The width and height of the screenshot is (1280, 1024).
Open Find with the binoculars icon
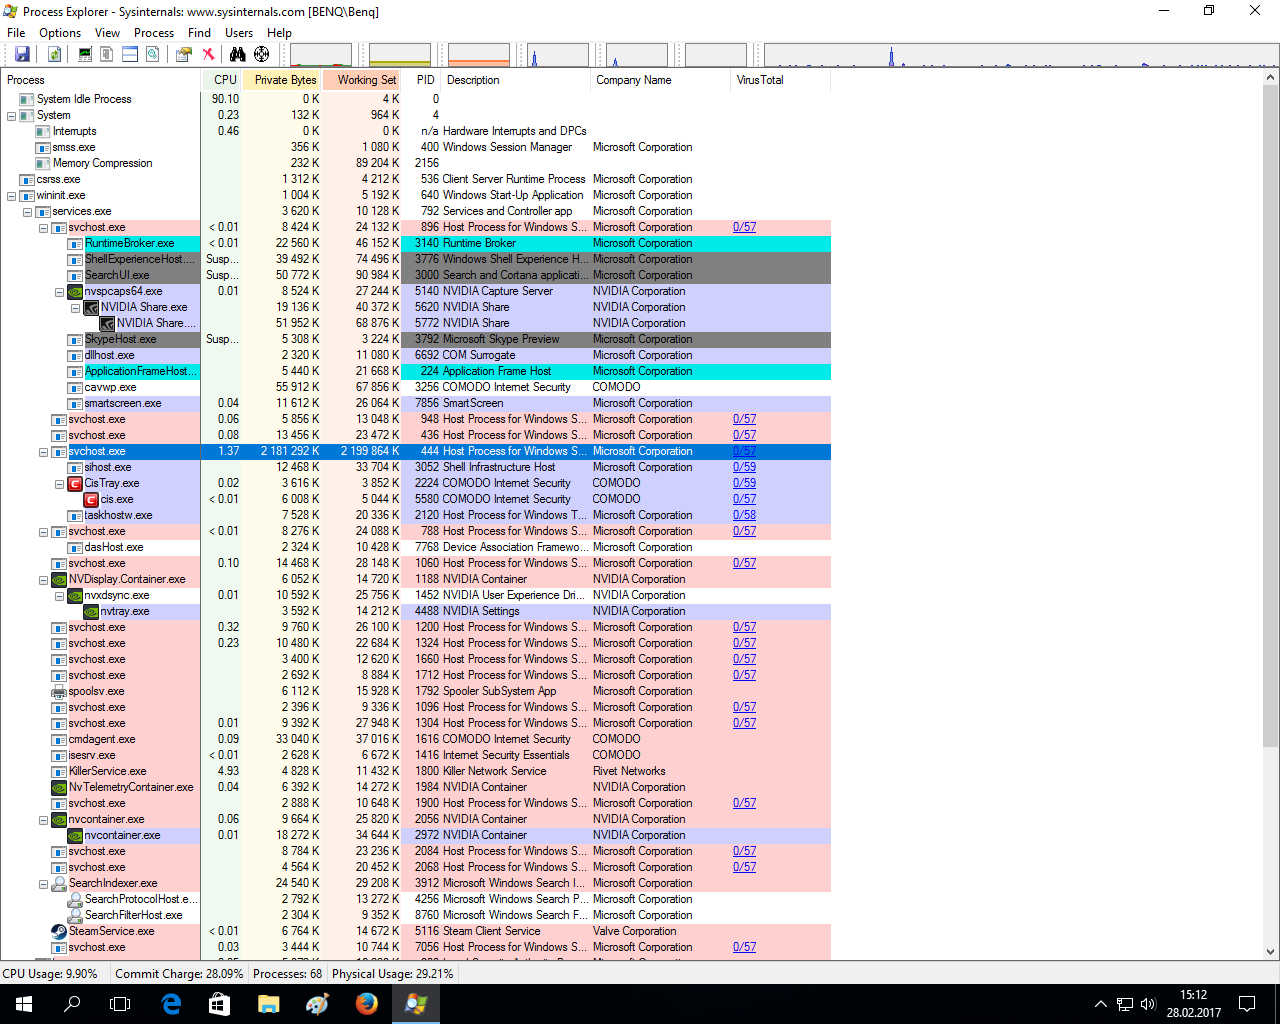click(237, 54)
